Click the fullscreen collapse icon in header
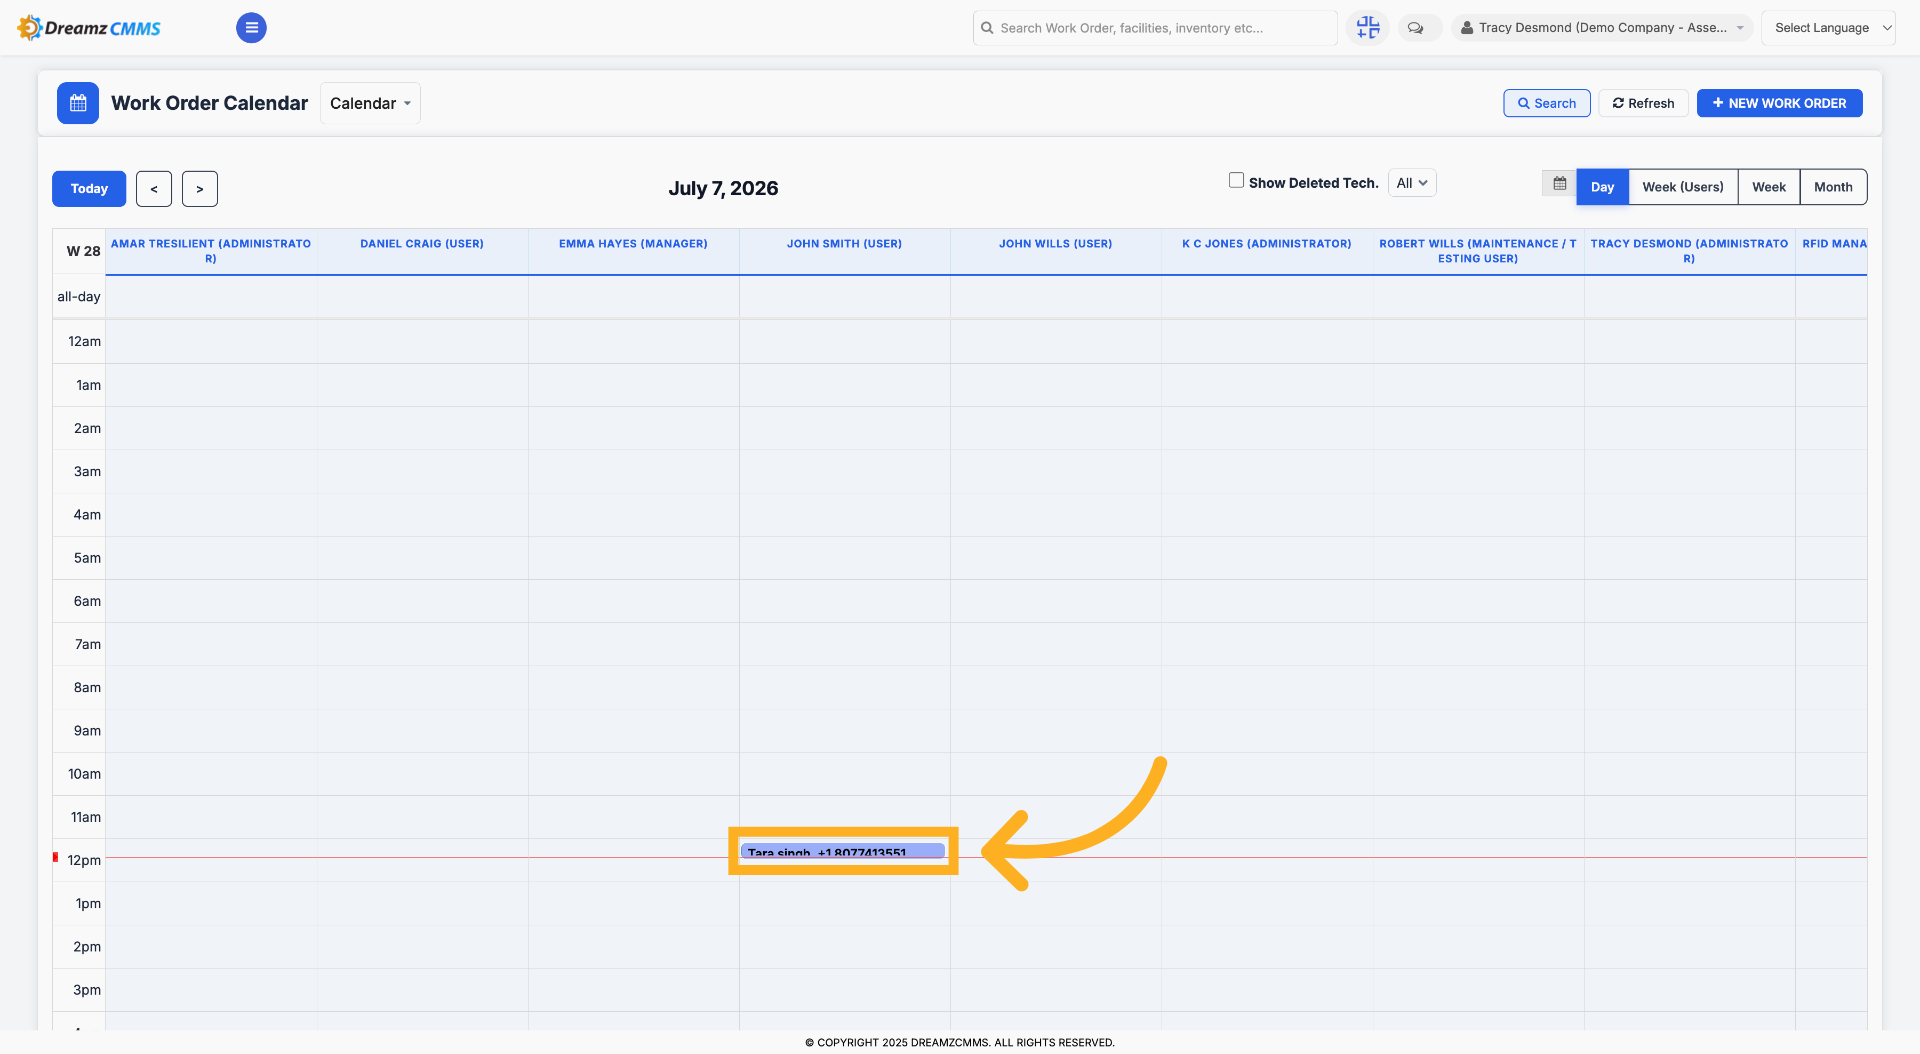This screenshot has width=1920, height=1054. 1368,28
